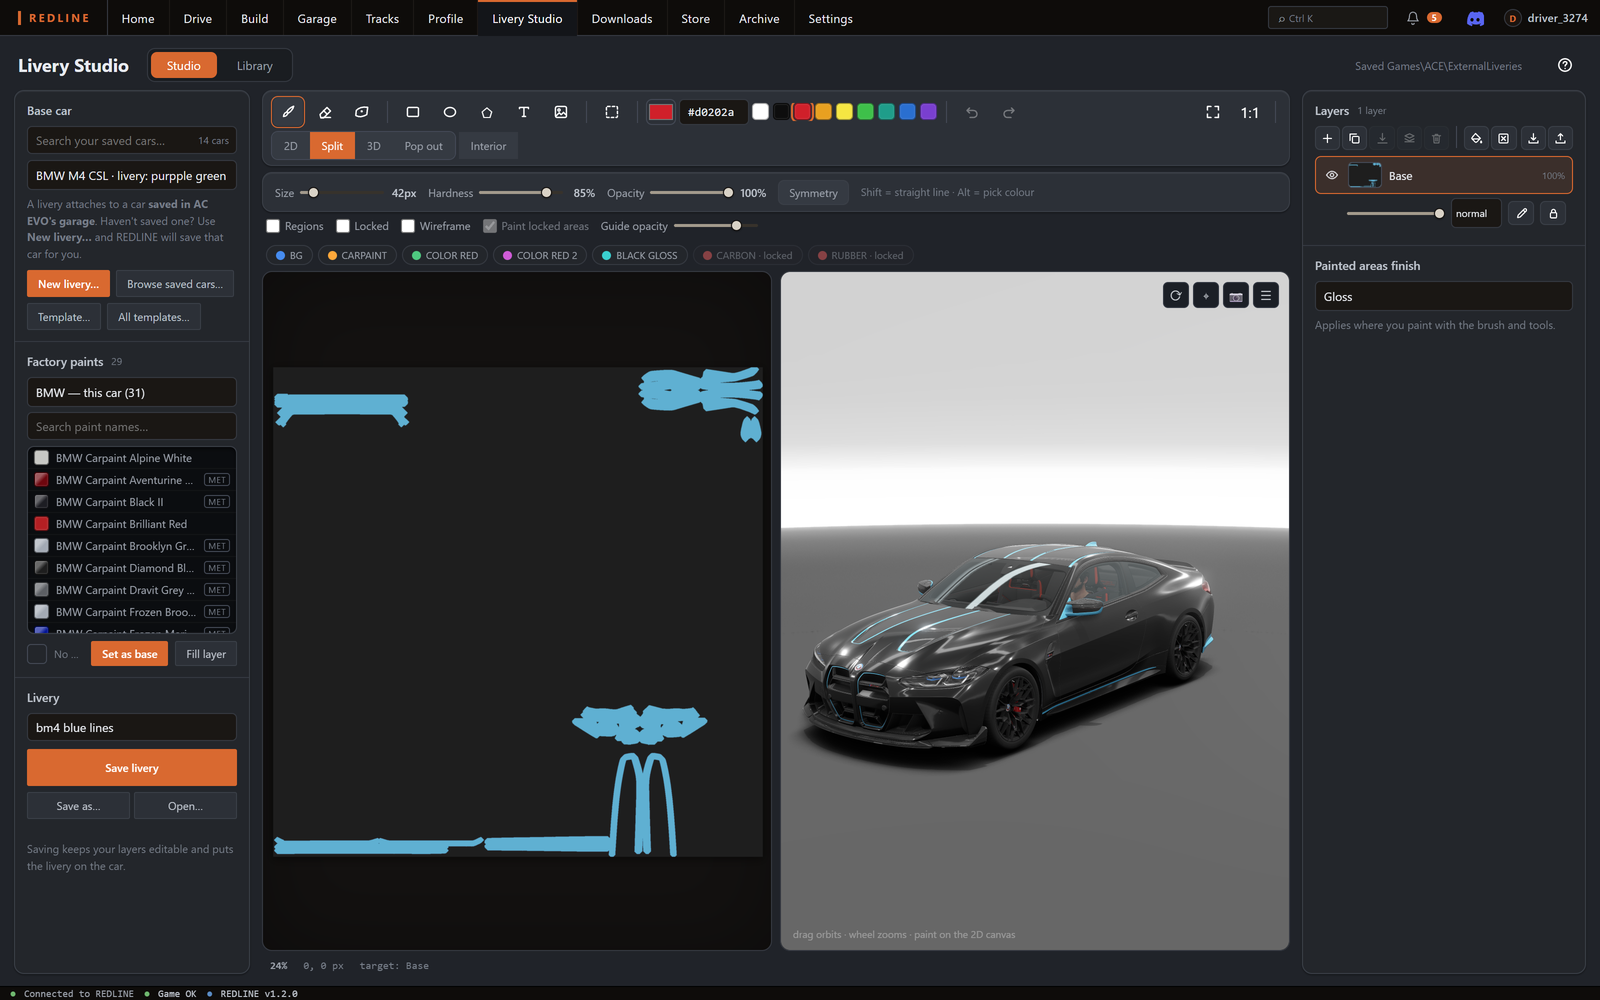This screenshot has height=1000, width=1600.
Task: Toggle the checkbox left of Set as base
Action: coord(37,654)
